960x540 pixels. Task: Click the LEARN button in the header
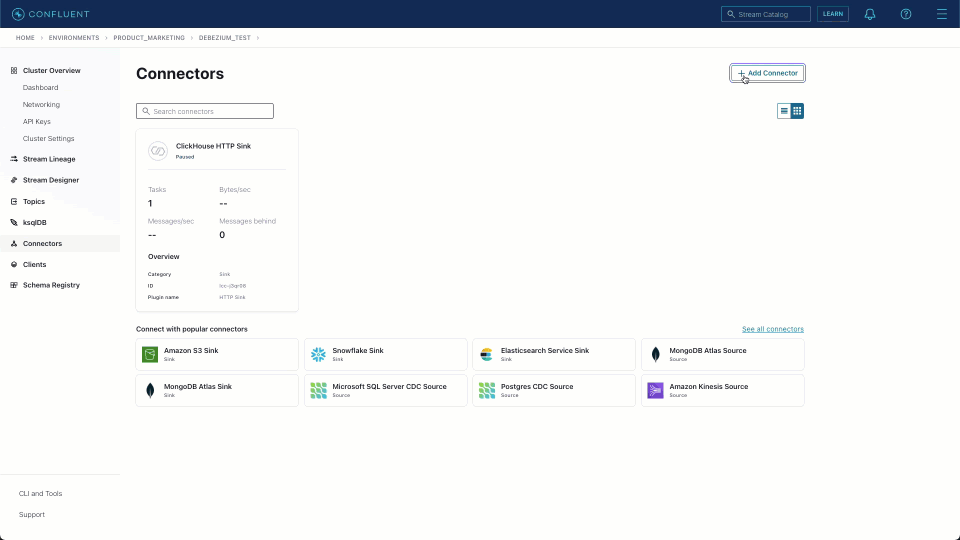pyautogui.click(x=833, y=14)
